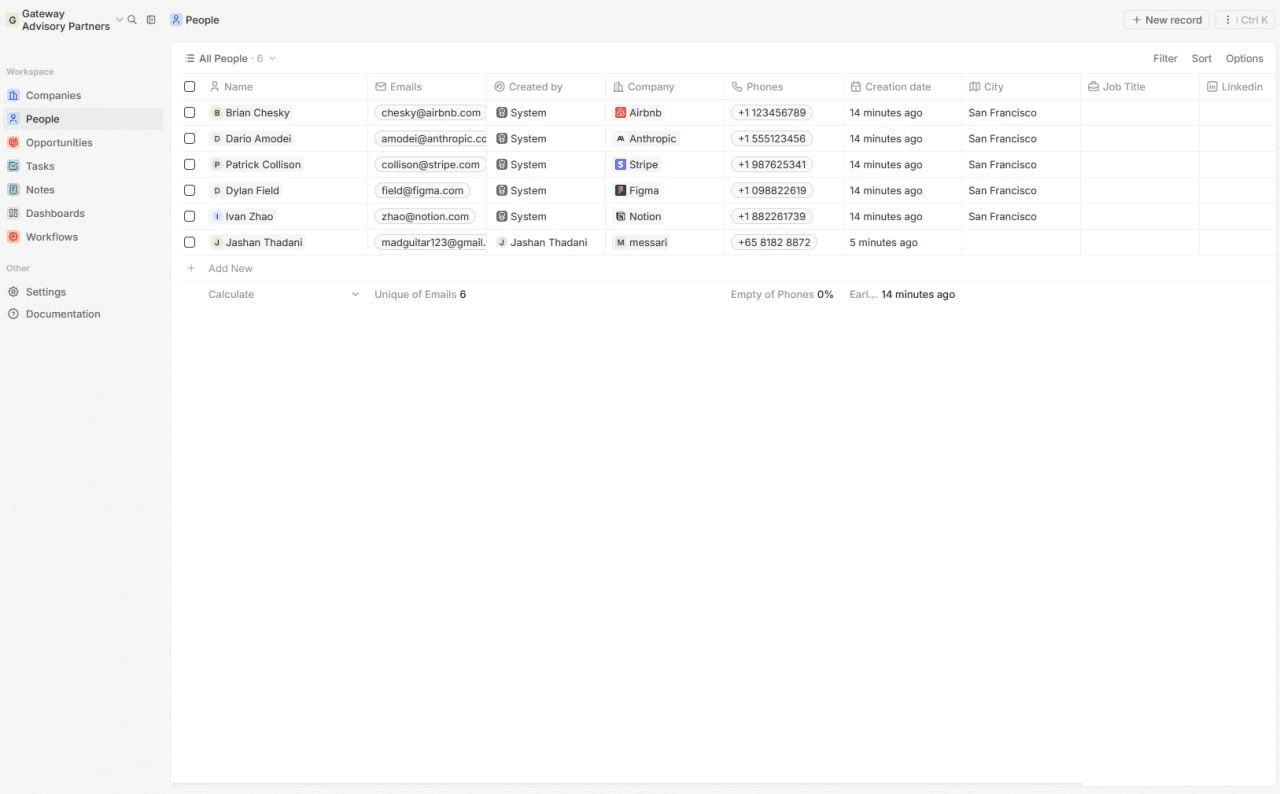Click the Filter button

(1165, 59)
